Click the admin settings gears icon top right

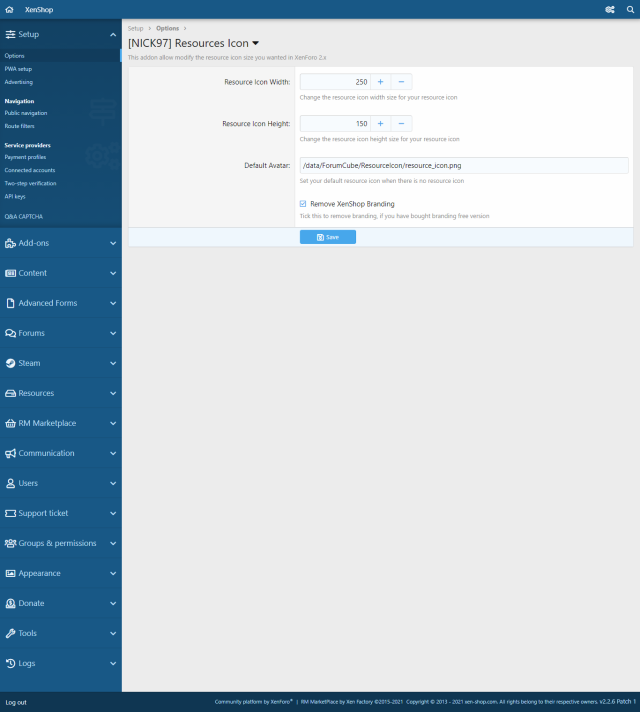610,9
